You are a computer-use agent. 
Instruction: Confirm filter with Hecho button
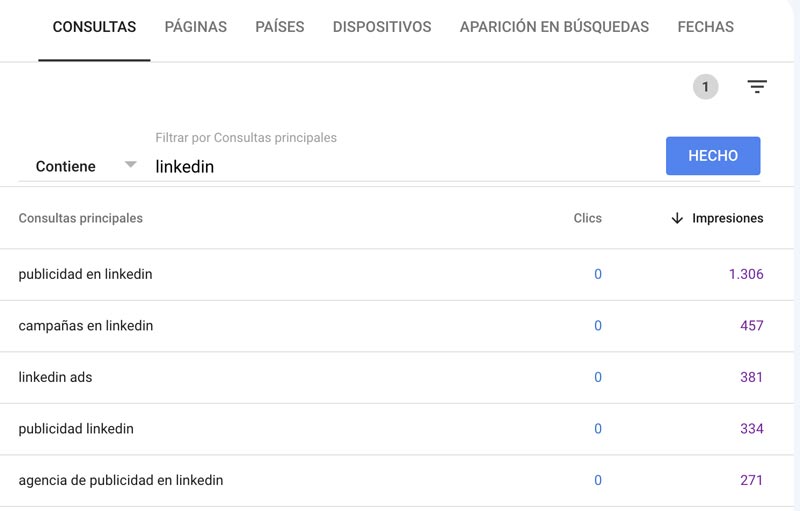[713, 156]
